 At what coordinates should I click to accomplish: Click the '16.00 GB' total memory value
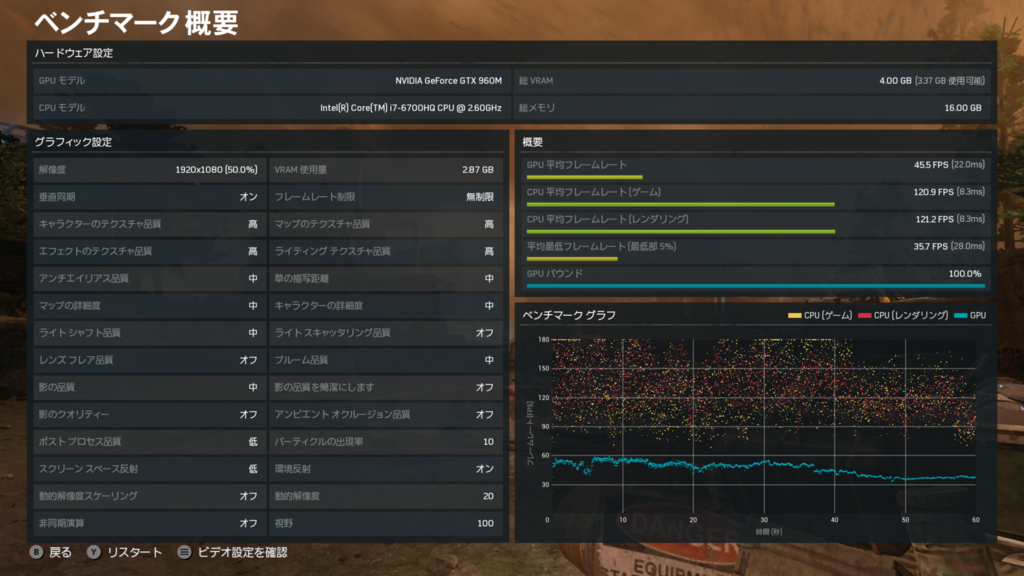tap(963, 108)
